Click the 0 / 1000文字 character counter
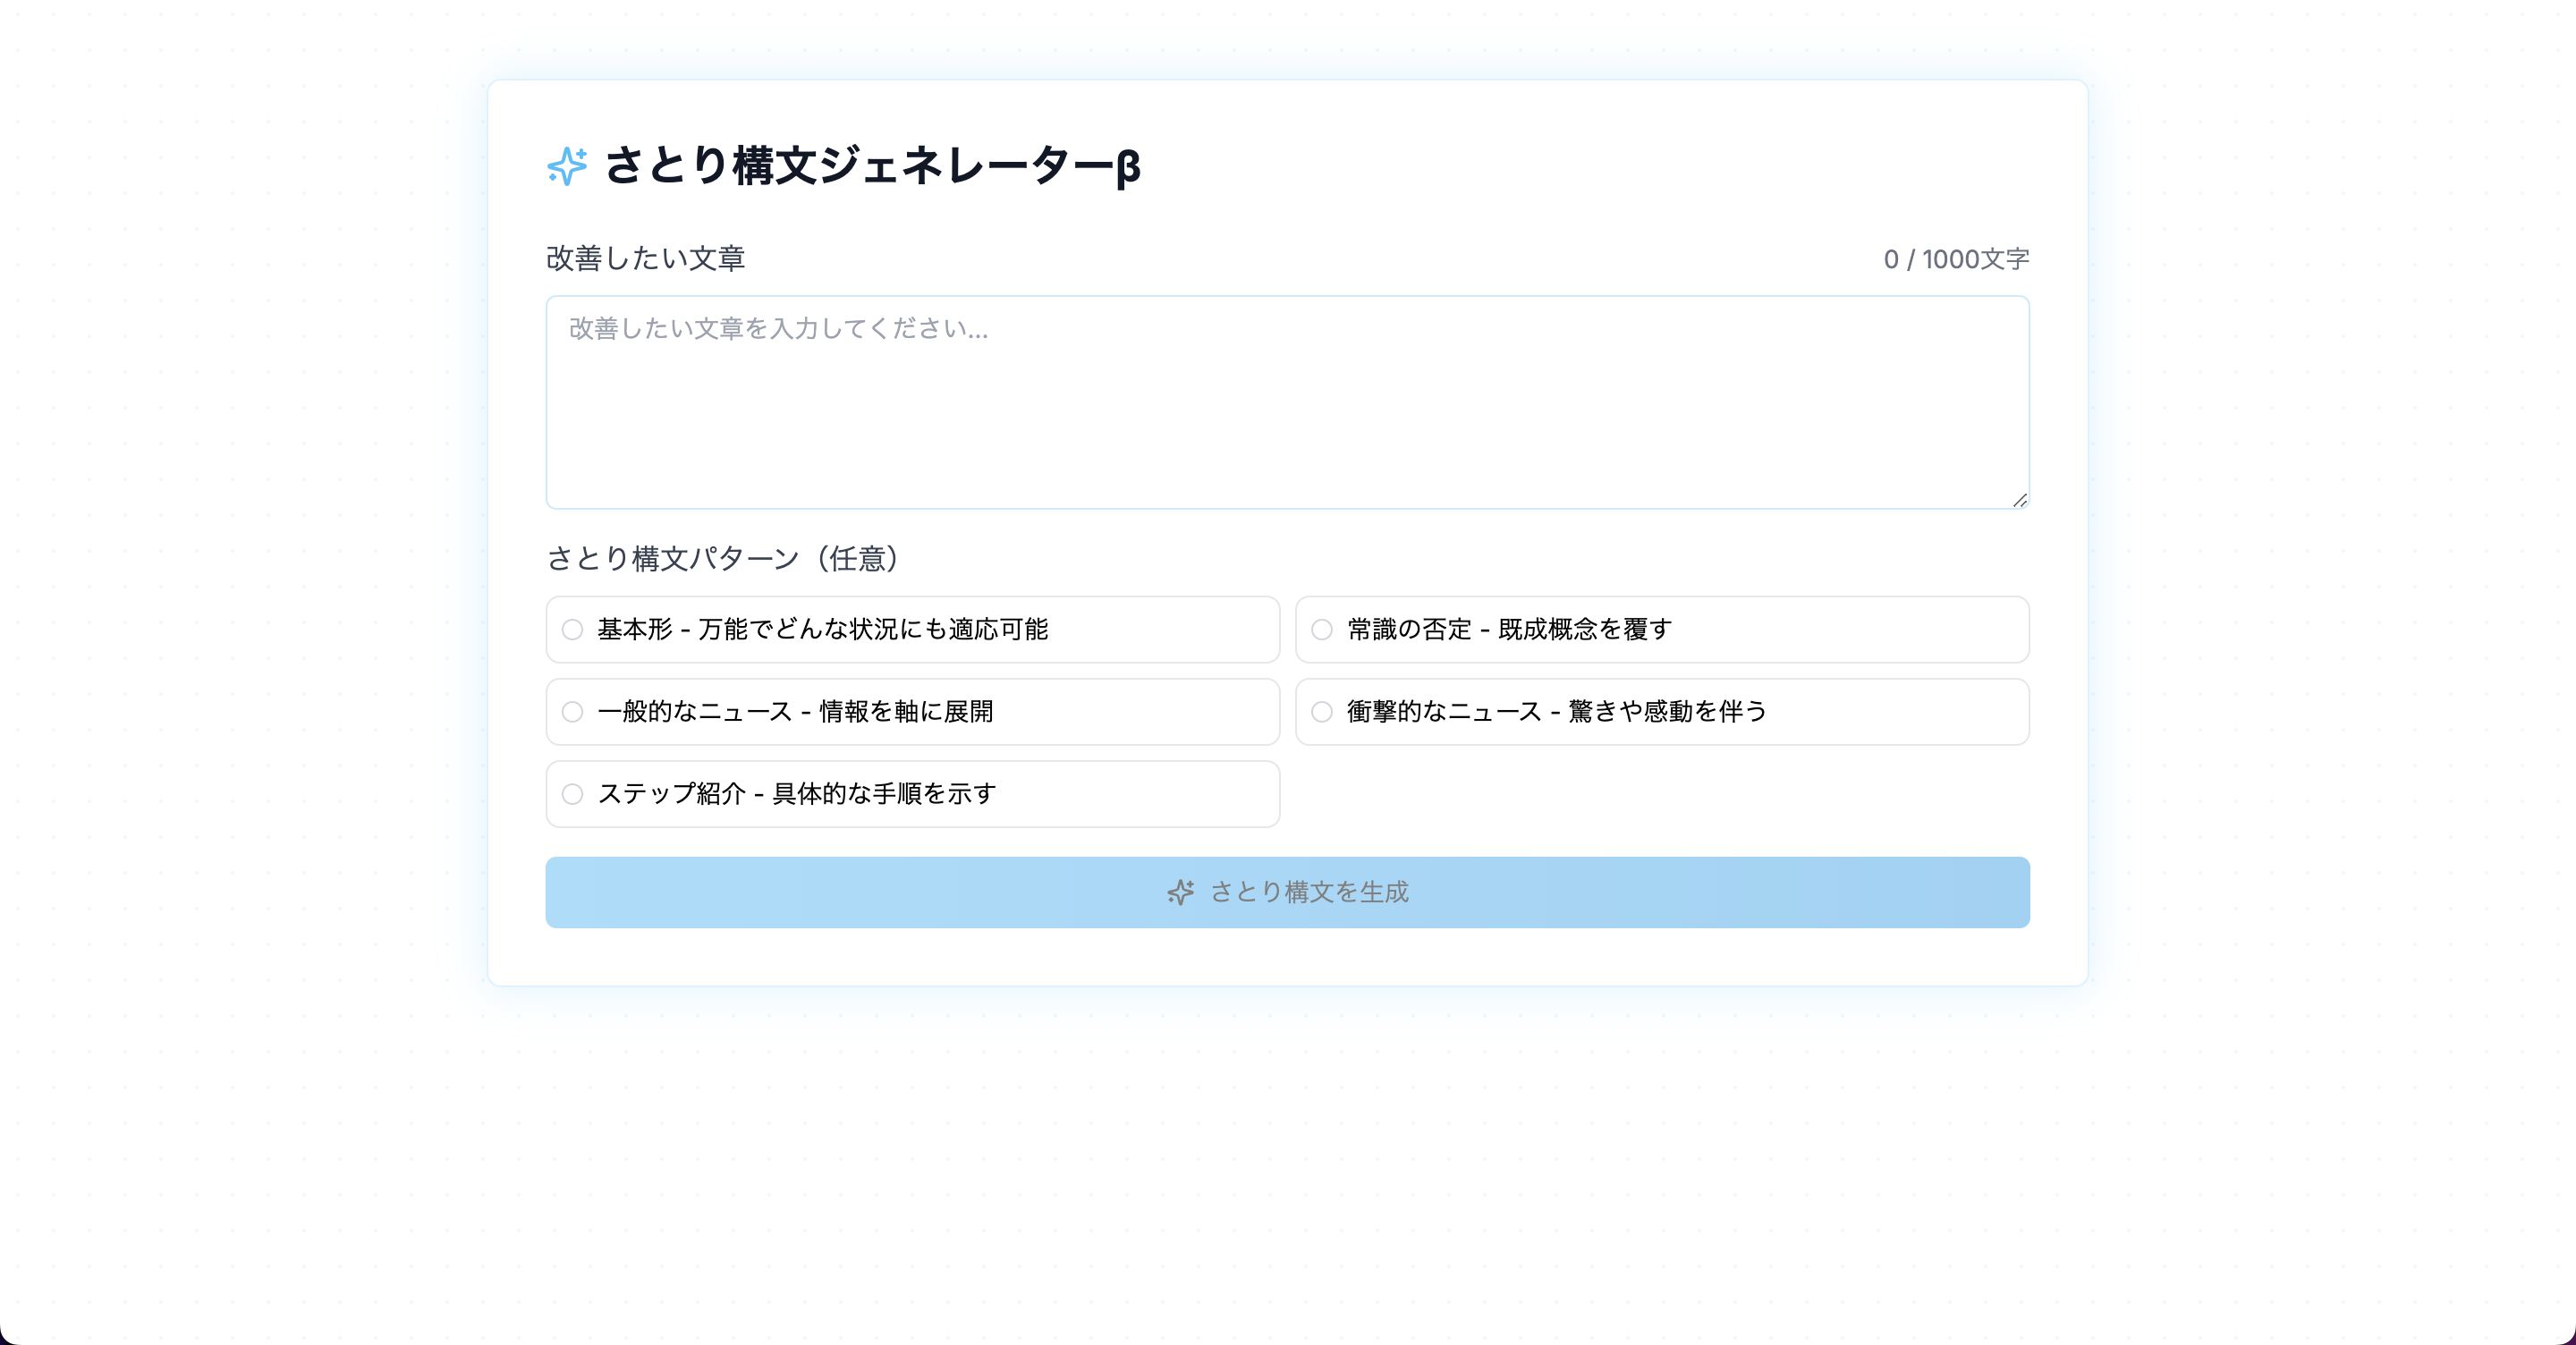 click(x=1955, y=259)
